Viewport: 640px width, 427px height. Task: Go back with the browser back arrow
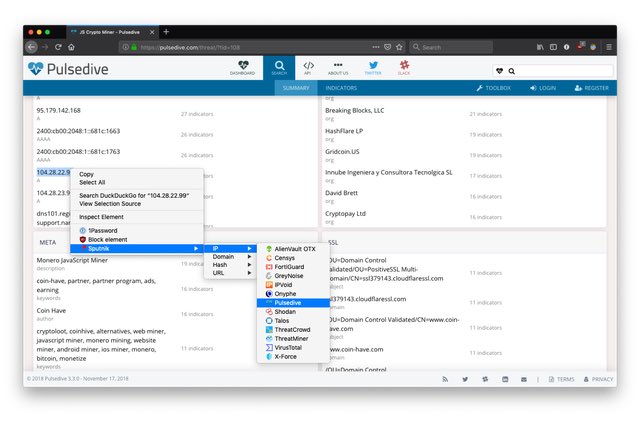tap(31, 47)
